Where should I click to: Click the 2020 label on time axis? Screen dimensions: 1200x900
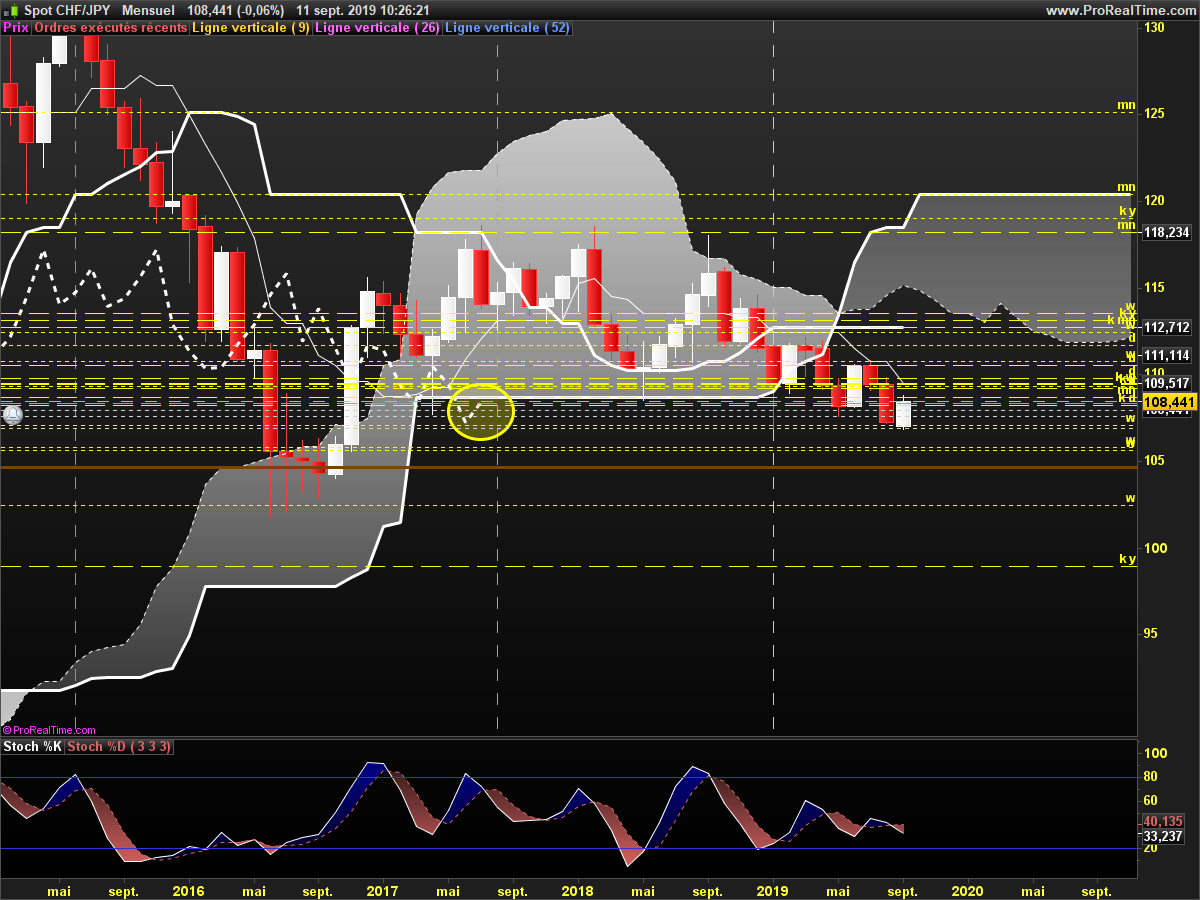[968, 890]
